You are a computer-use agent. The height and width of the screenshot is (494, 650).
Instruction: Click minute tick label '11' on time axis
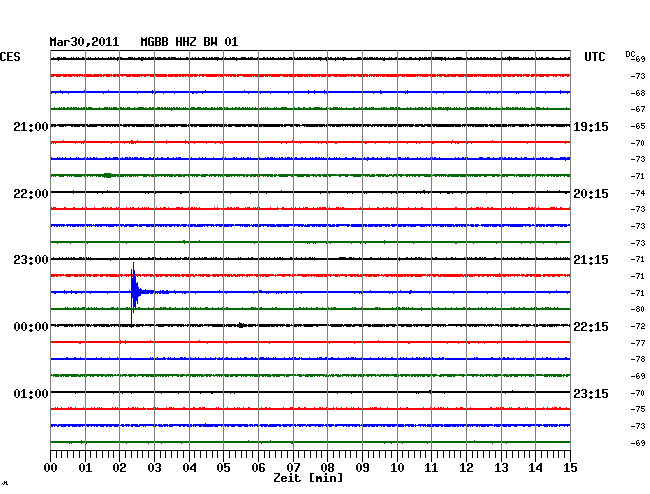click(432, 468)
